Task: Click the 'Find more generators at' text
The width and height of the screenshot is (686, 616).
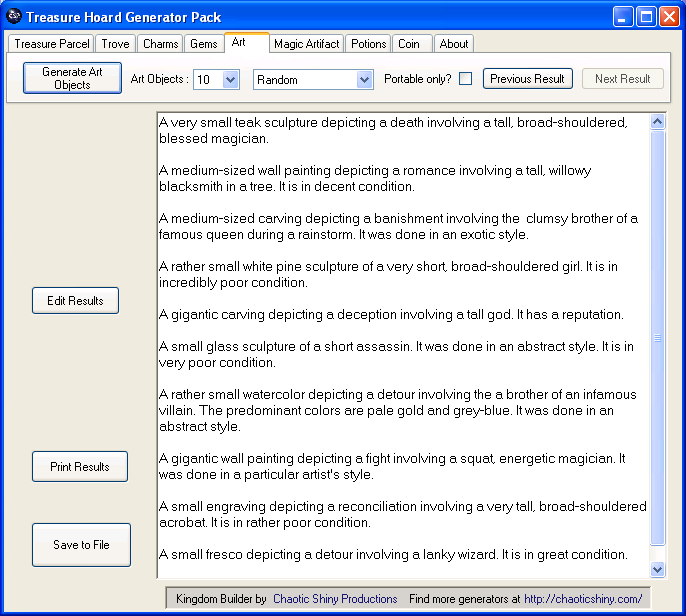Action: 465,598
